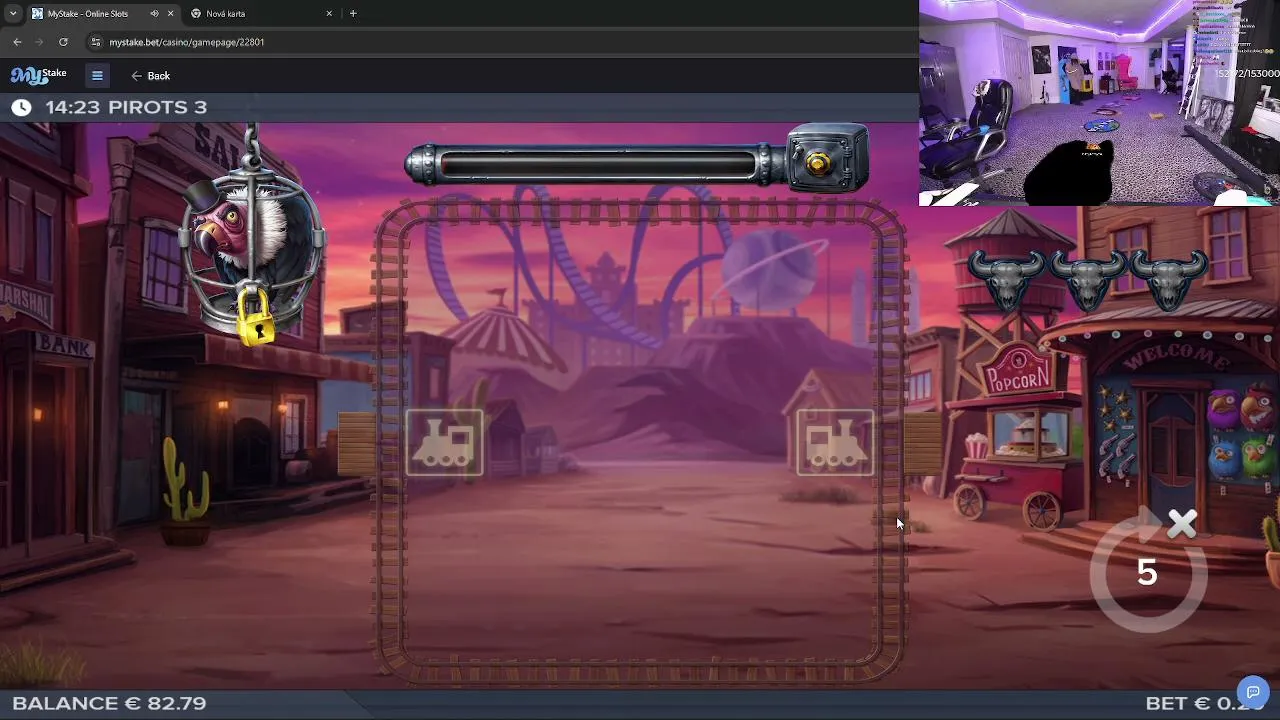This screenshot has width=1280, height=720.
Task: Open the live chat support bubble
Action: 1253,692
